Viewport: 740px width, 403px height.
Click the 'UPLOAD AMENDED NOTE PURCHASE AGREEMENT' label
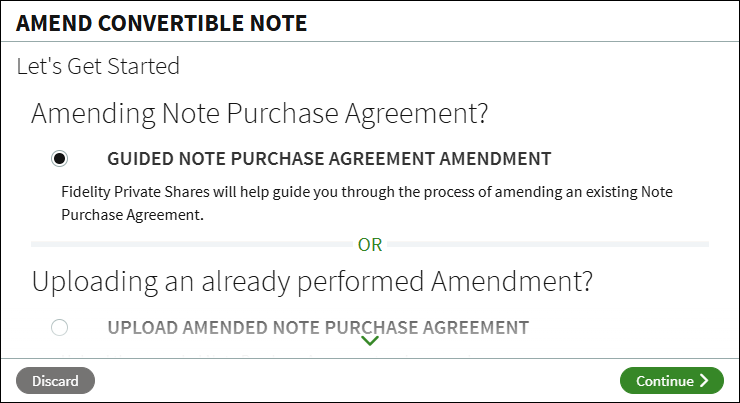click(318, 327)
